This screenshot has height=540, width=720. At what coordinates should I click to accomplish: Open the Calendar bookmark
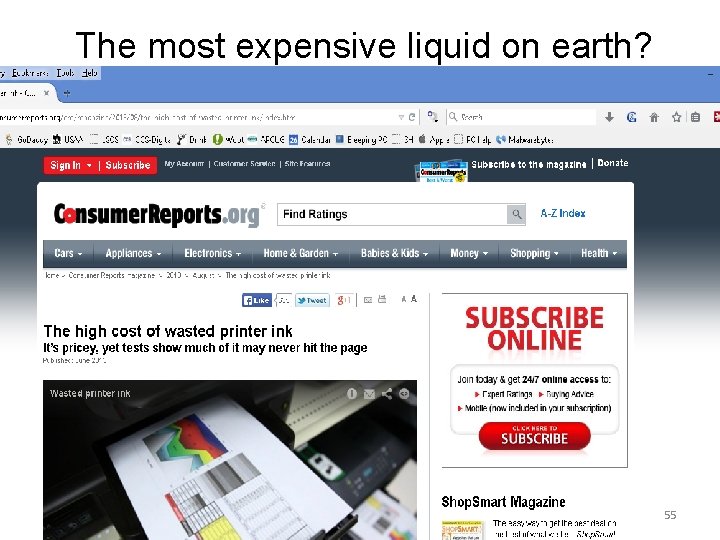tap(310, 139)
